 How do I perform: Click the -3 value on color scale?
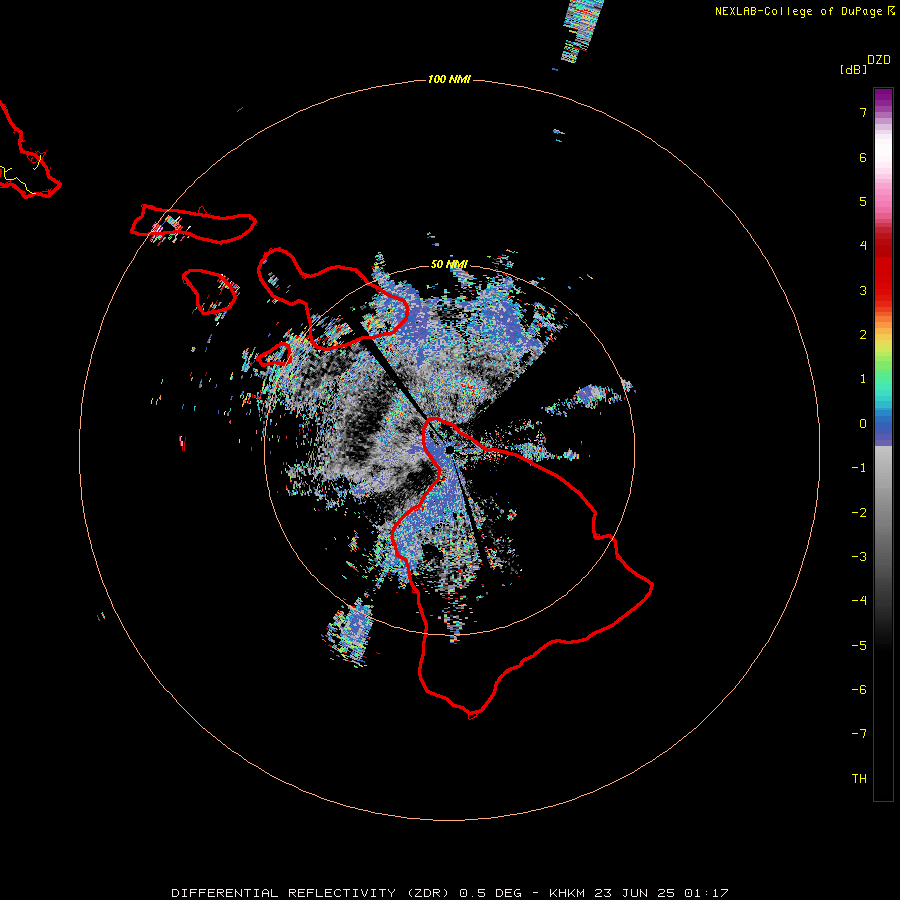pyautogui.click(x=859, y=557)
